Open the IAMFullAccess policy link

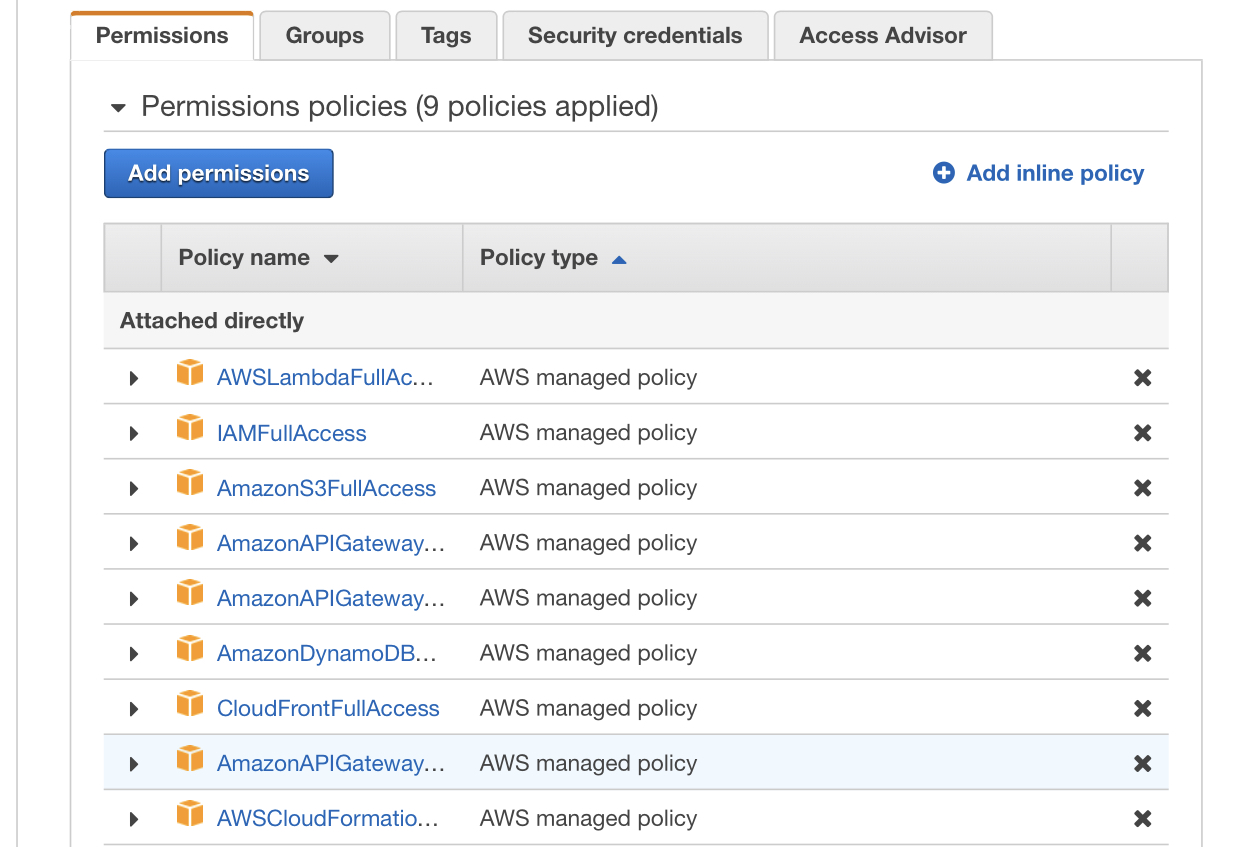(x=292, y=433)
